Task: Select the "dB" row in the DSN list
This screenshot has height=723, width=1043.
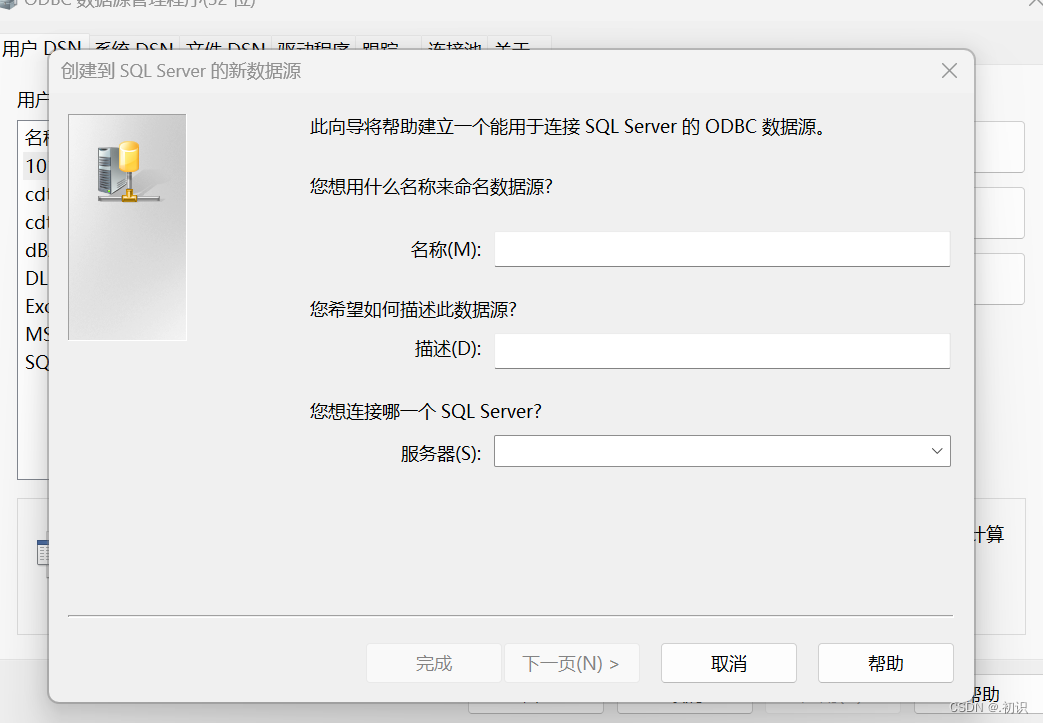Action: [36, 250]
